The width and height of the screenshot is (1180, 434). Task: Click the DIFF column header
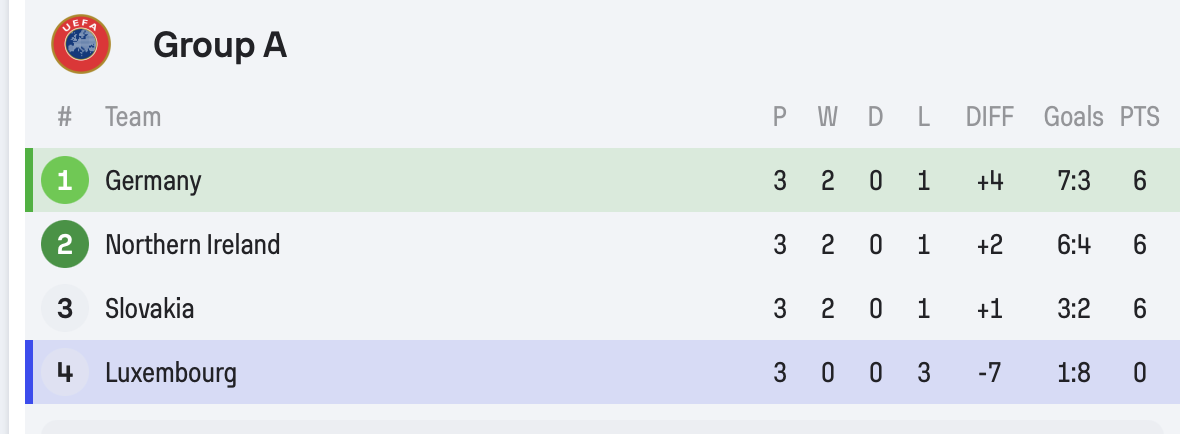pos(989,117)
